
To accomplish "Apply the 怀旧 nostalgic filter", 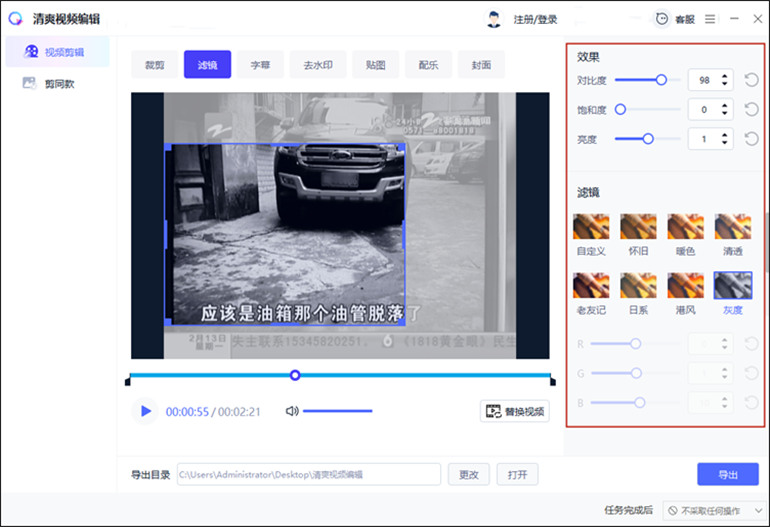I will 638,226.
